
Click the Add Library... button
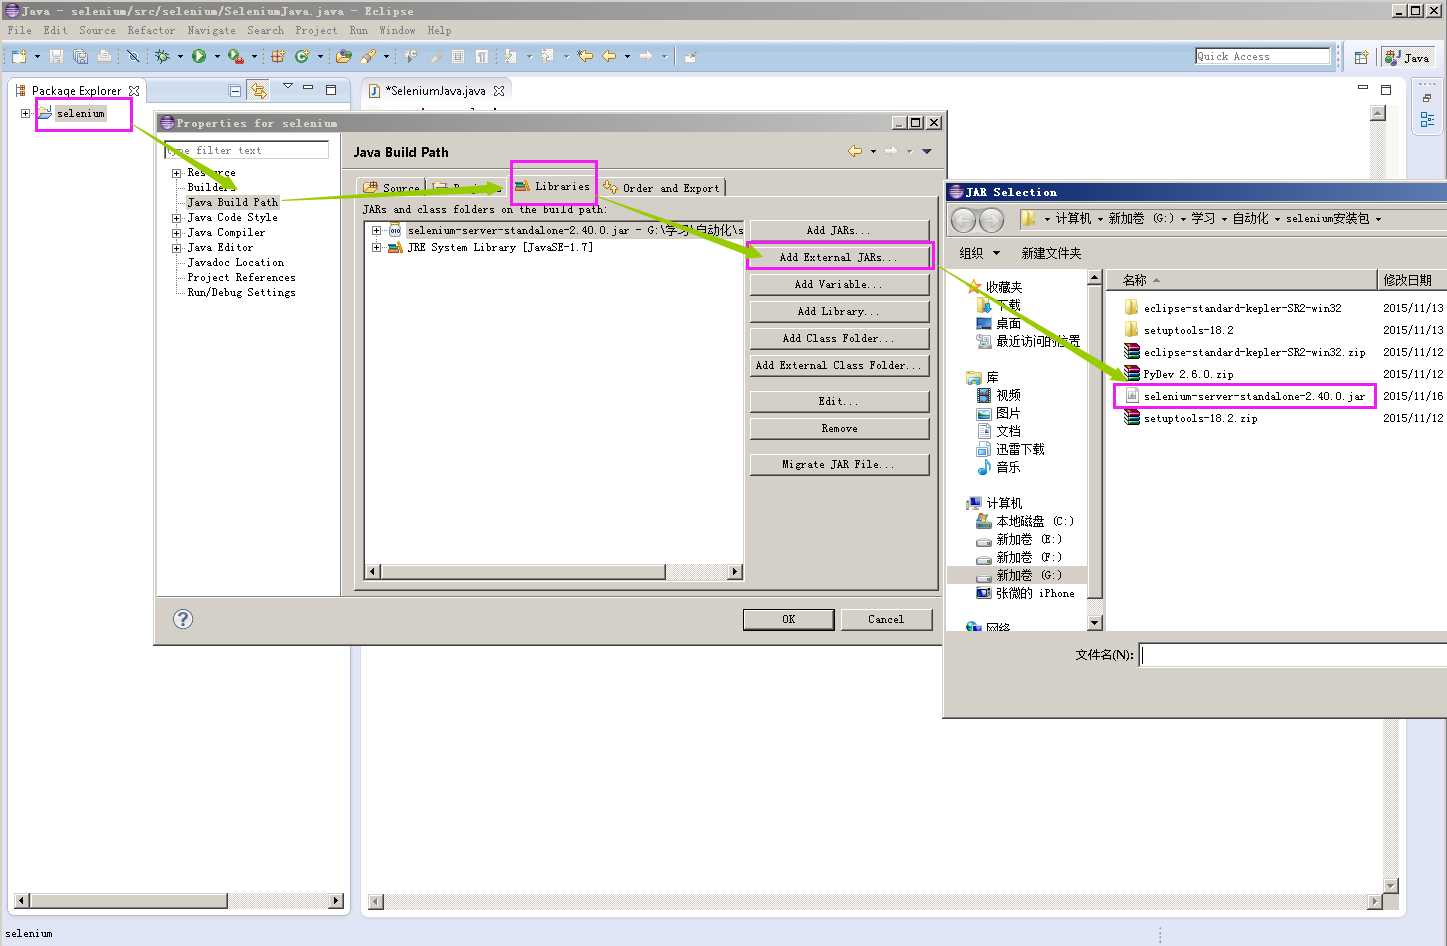(x=839, y=312)
